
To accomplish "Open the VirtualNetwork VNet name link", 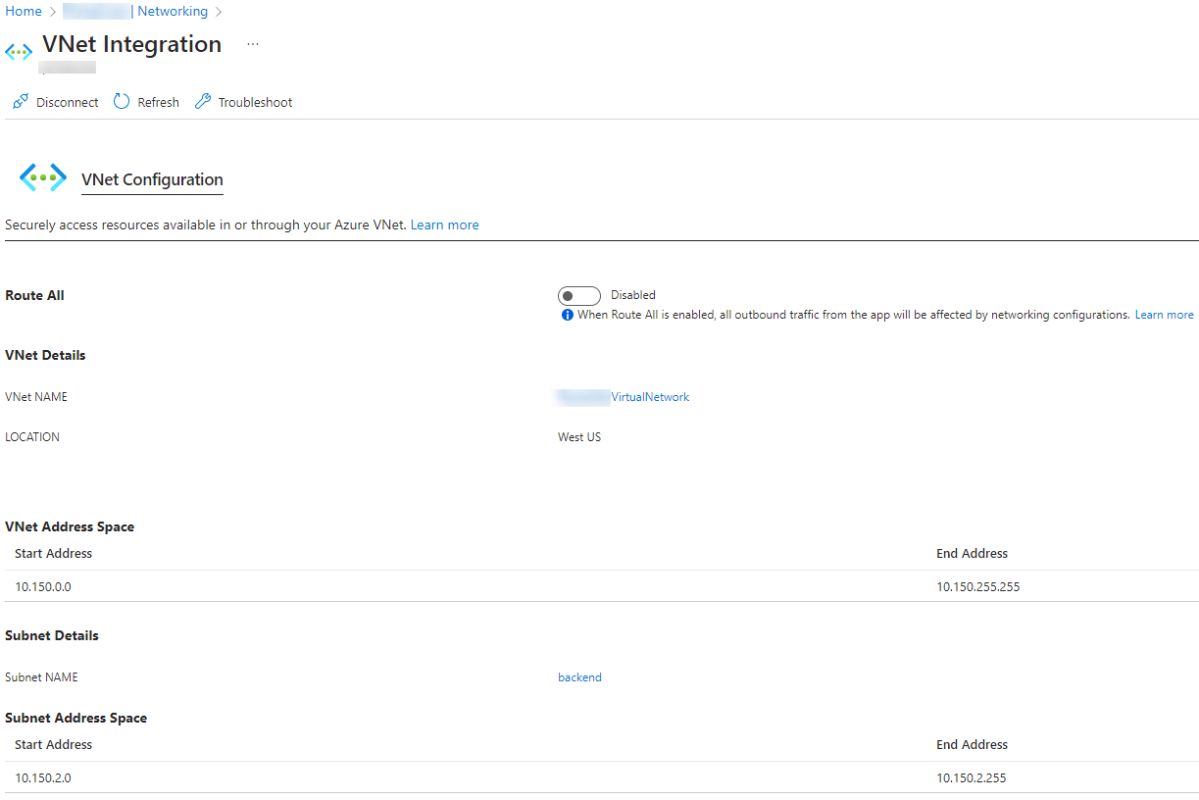I will click(650, 397).
